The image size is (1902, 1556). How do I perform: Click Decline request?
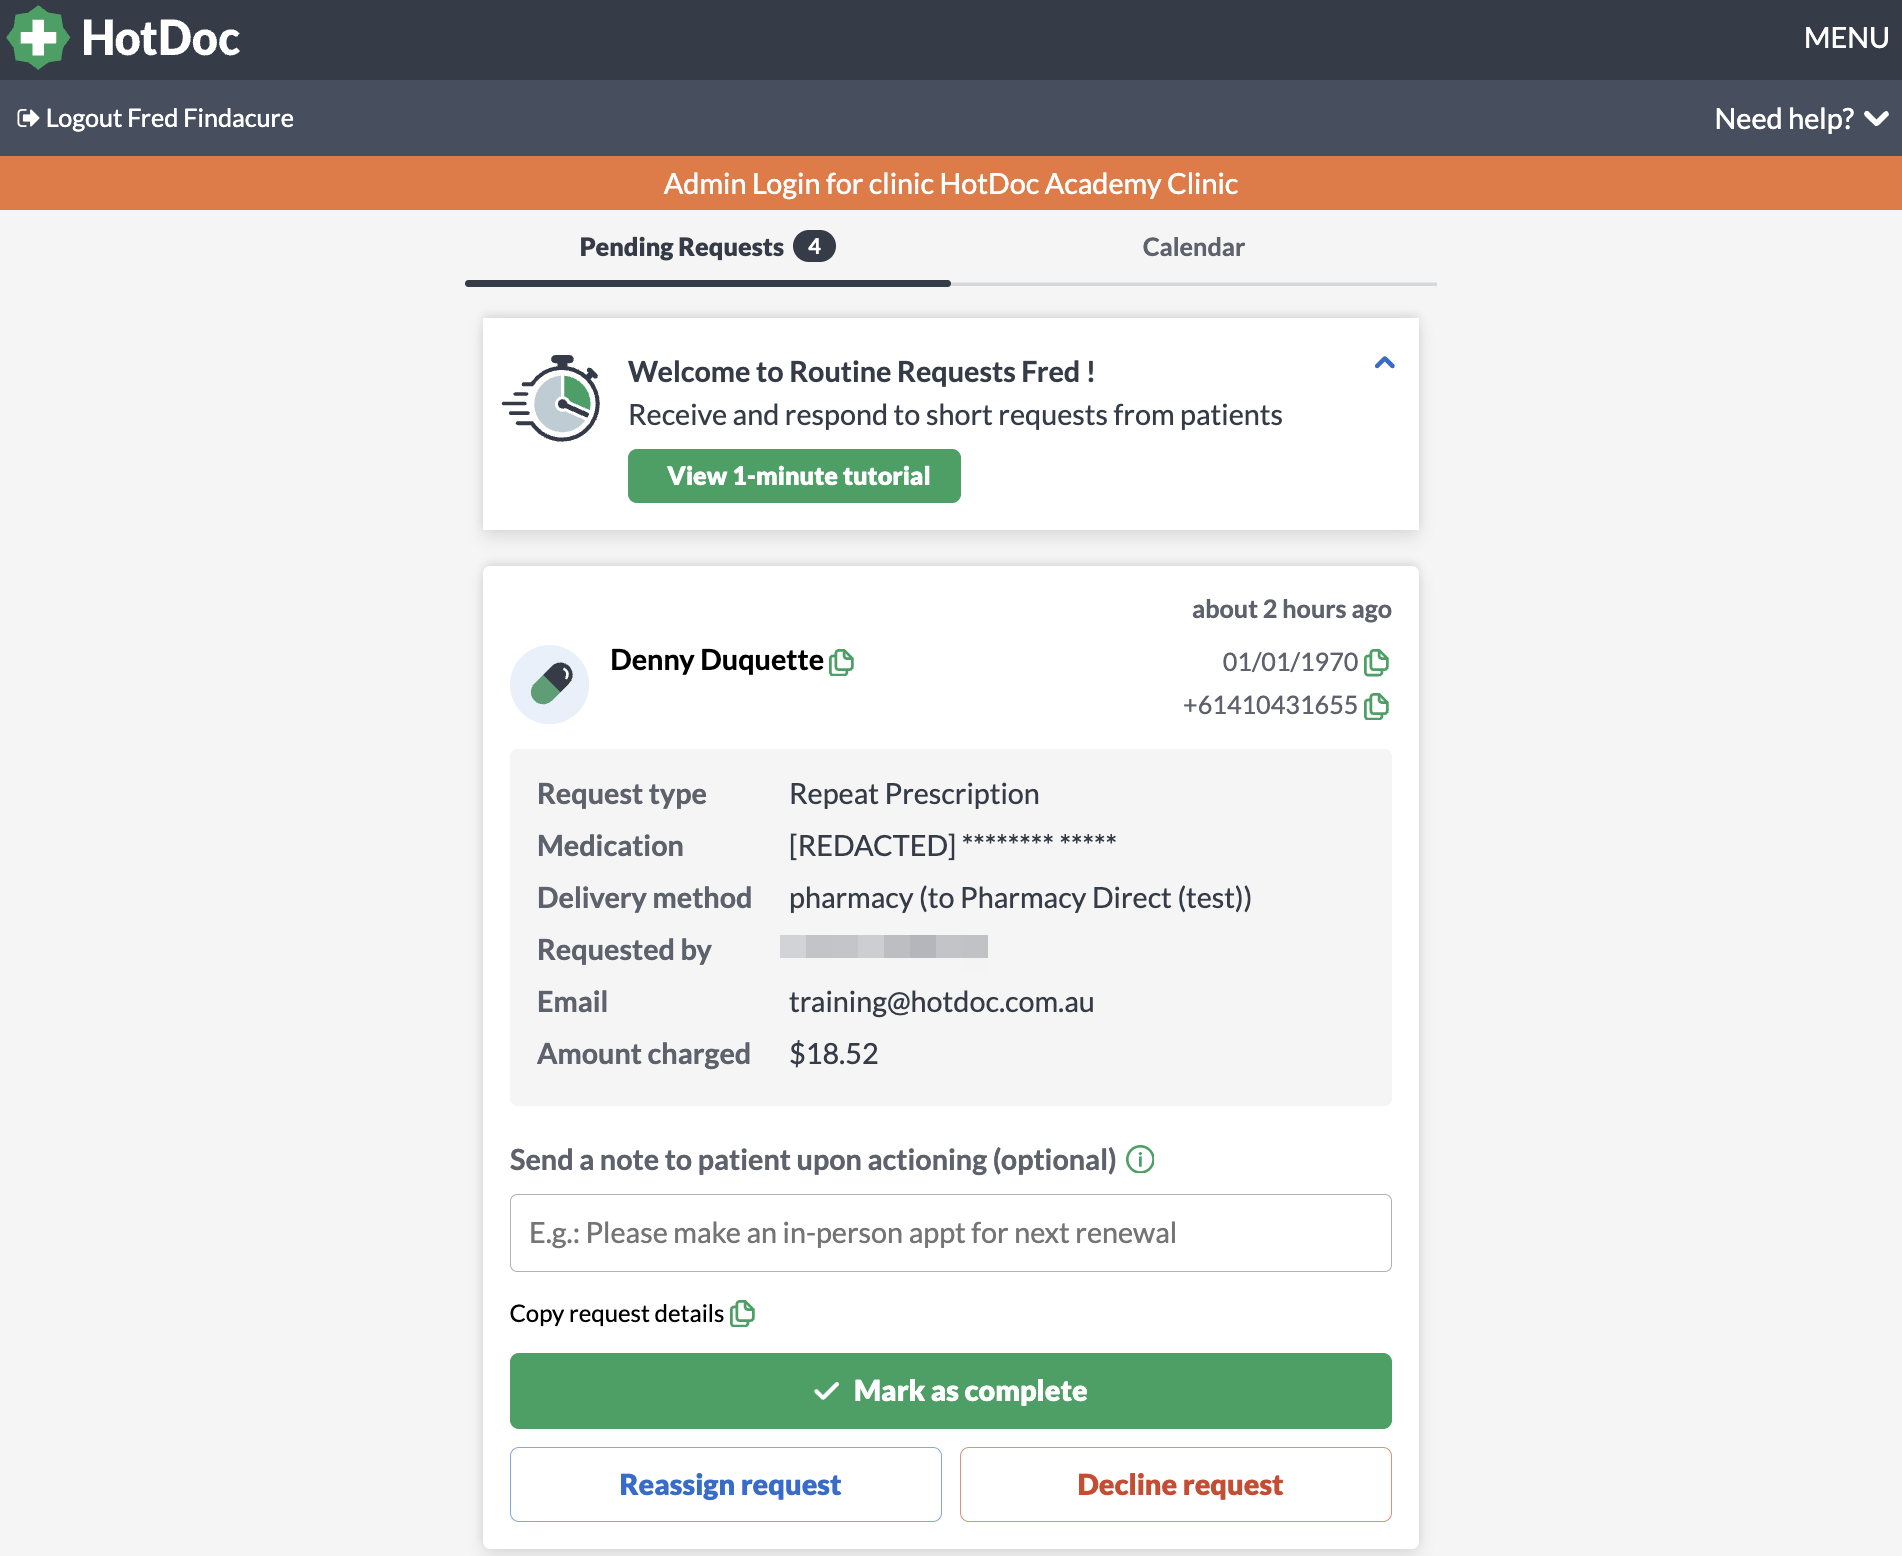tap(1176, 1485)
